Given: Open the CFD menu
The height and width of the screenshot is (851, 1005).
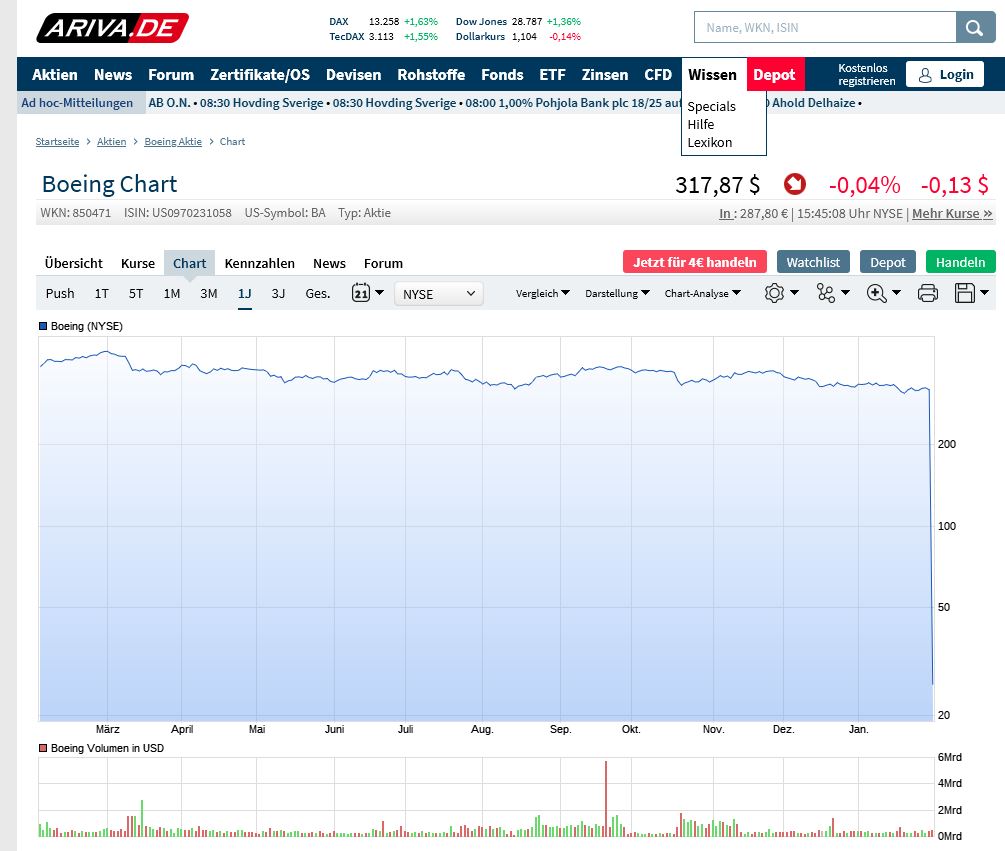Looking at the screenshot, I should (658, 75).
